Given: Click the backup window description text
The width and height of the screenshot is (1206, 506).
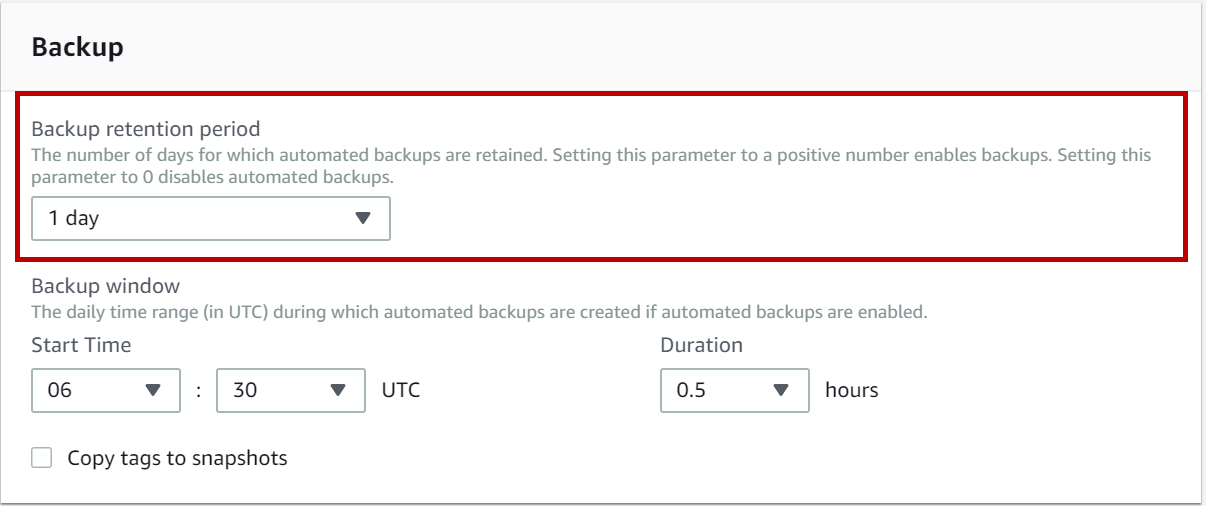Looking at the screenshot, I should pos(479,312).
